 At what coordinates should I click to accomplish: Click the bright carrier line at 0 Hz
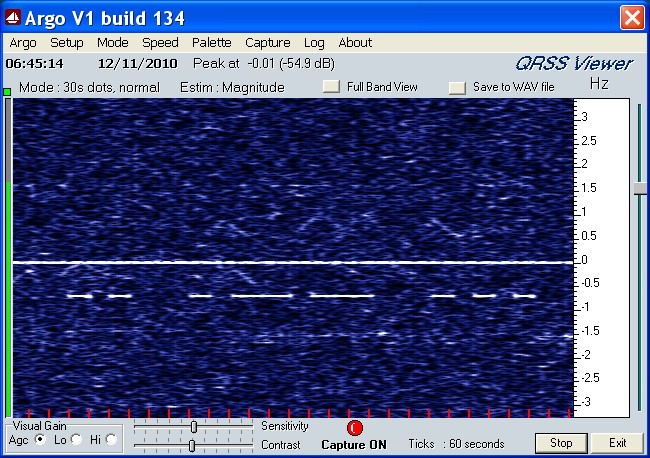293,262
